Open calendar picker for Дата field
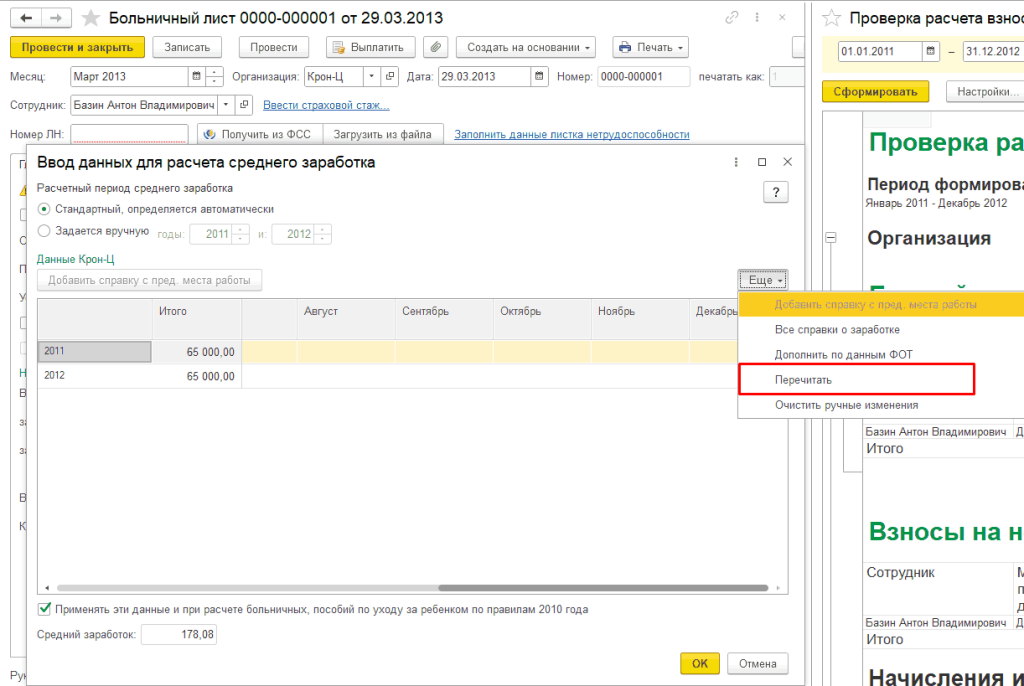The width and height of the screenshot is (1024, 686). (x=540, y=77)
